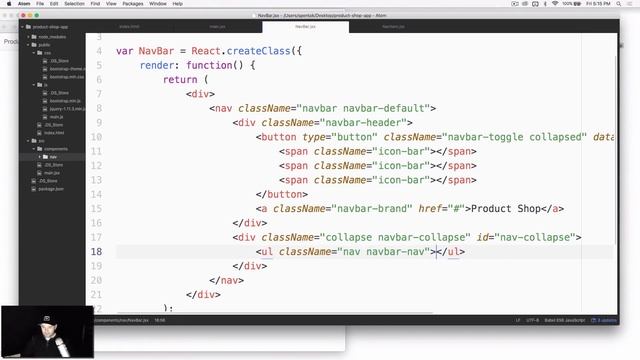
Task: Click line number 18 in the gutter
Action: (96, 251)
